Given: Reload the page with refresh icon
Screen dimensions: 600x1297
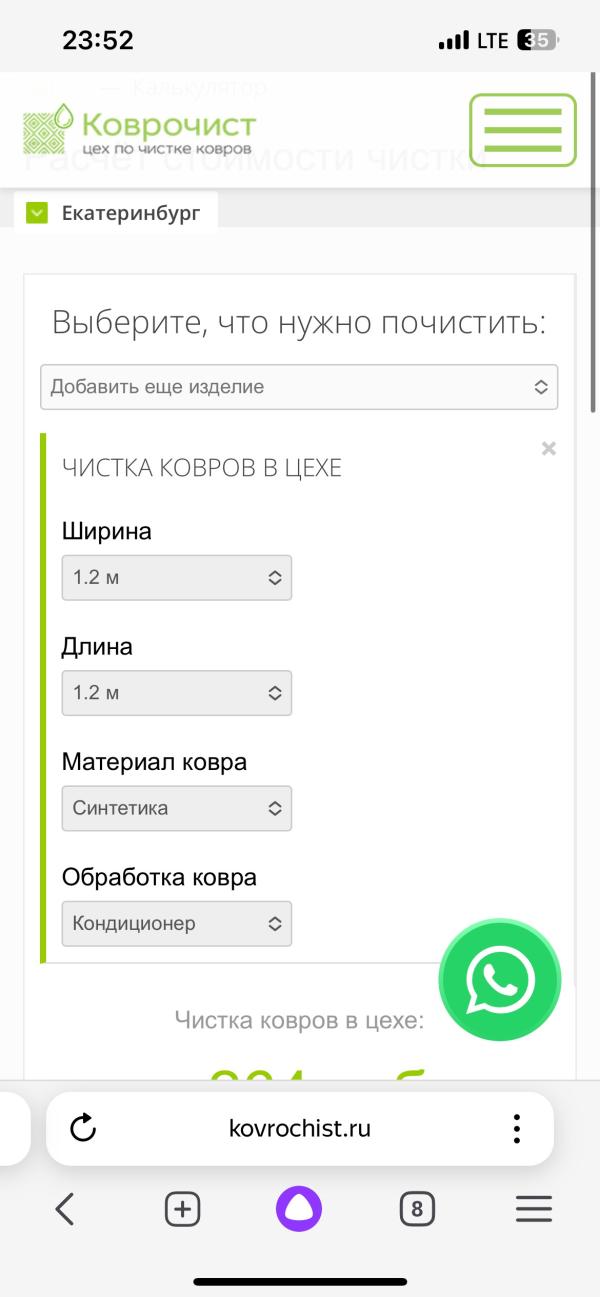Looking at the screenshot, I should click(83, 1129).
